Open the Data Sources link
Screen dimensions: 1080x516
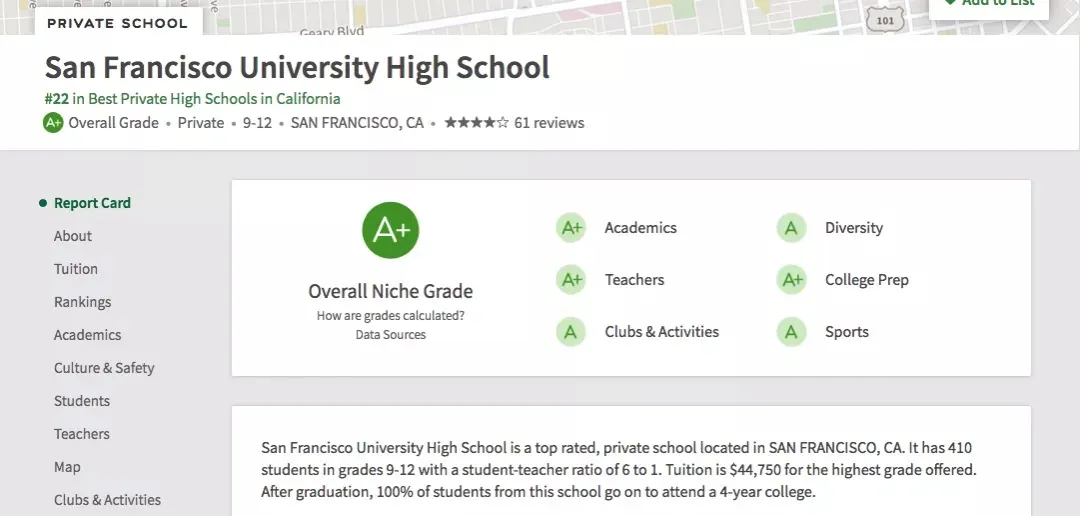[390, 335]
